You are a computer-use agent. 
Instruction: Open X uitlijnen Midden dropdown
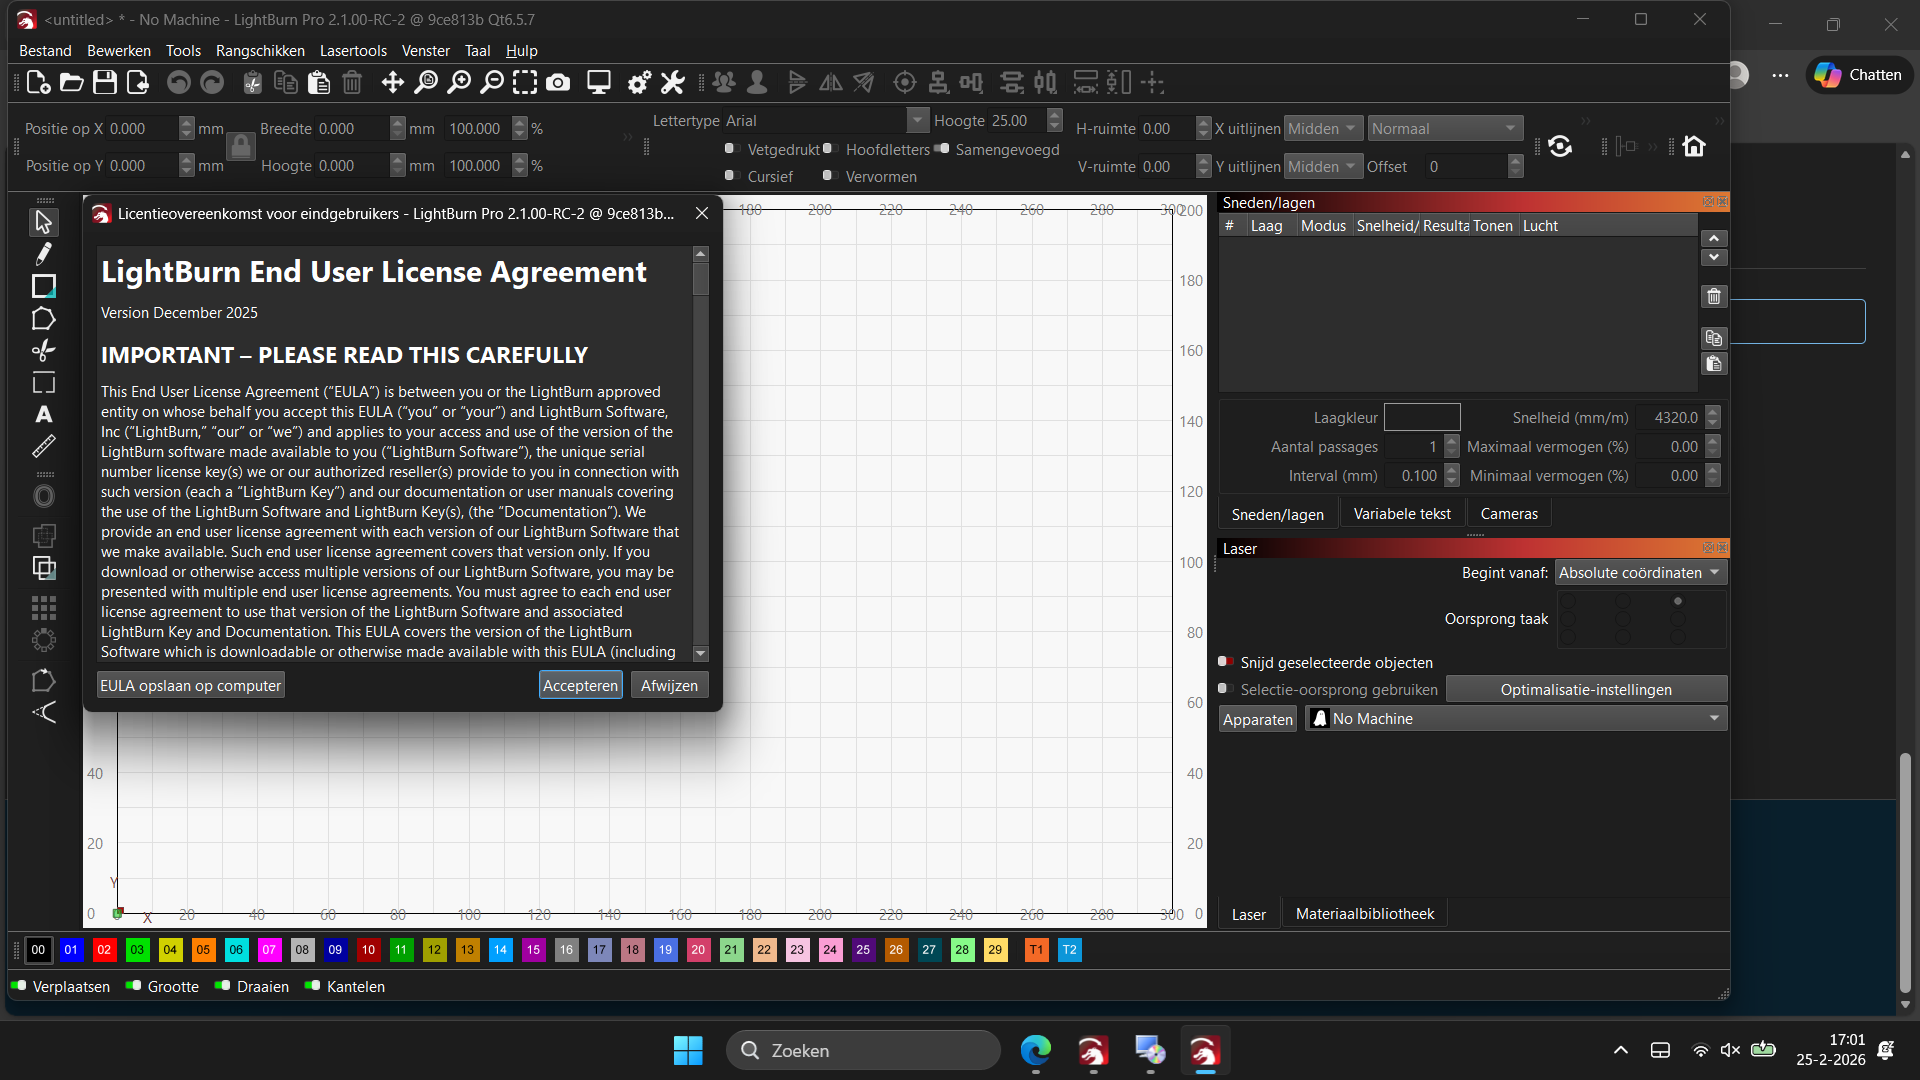tap(1323, 128)
